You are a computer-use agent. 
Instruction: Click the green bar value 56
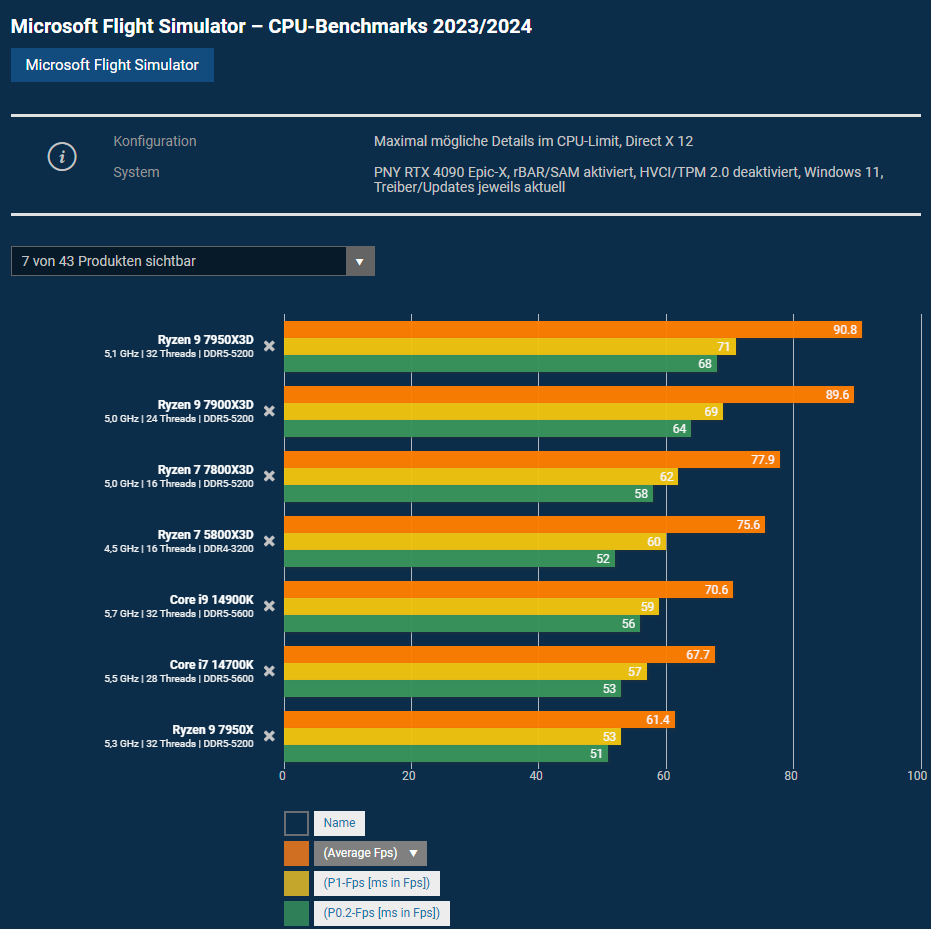(x=628, y=623)
